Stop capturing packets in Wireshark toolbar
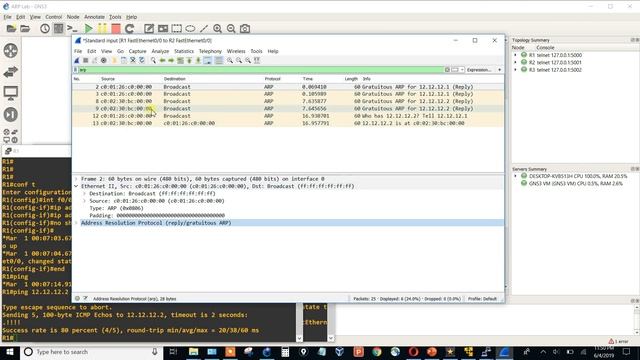The image size is (640, 360). [x=86, y=60]
